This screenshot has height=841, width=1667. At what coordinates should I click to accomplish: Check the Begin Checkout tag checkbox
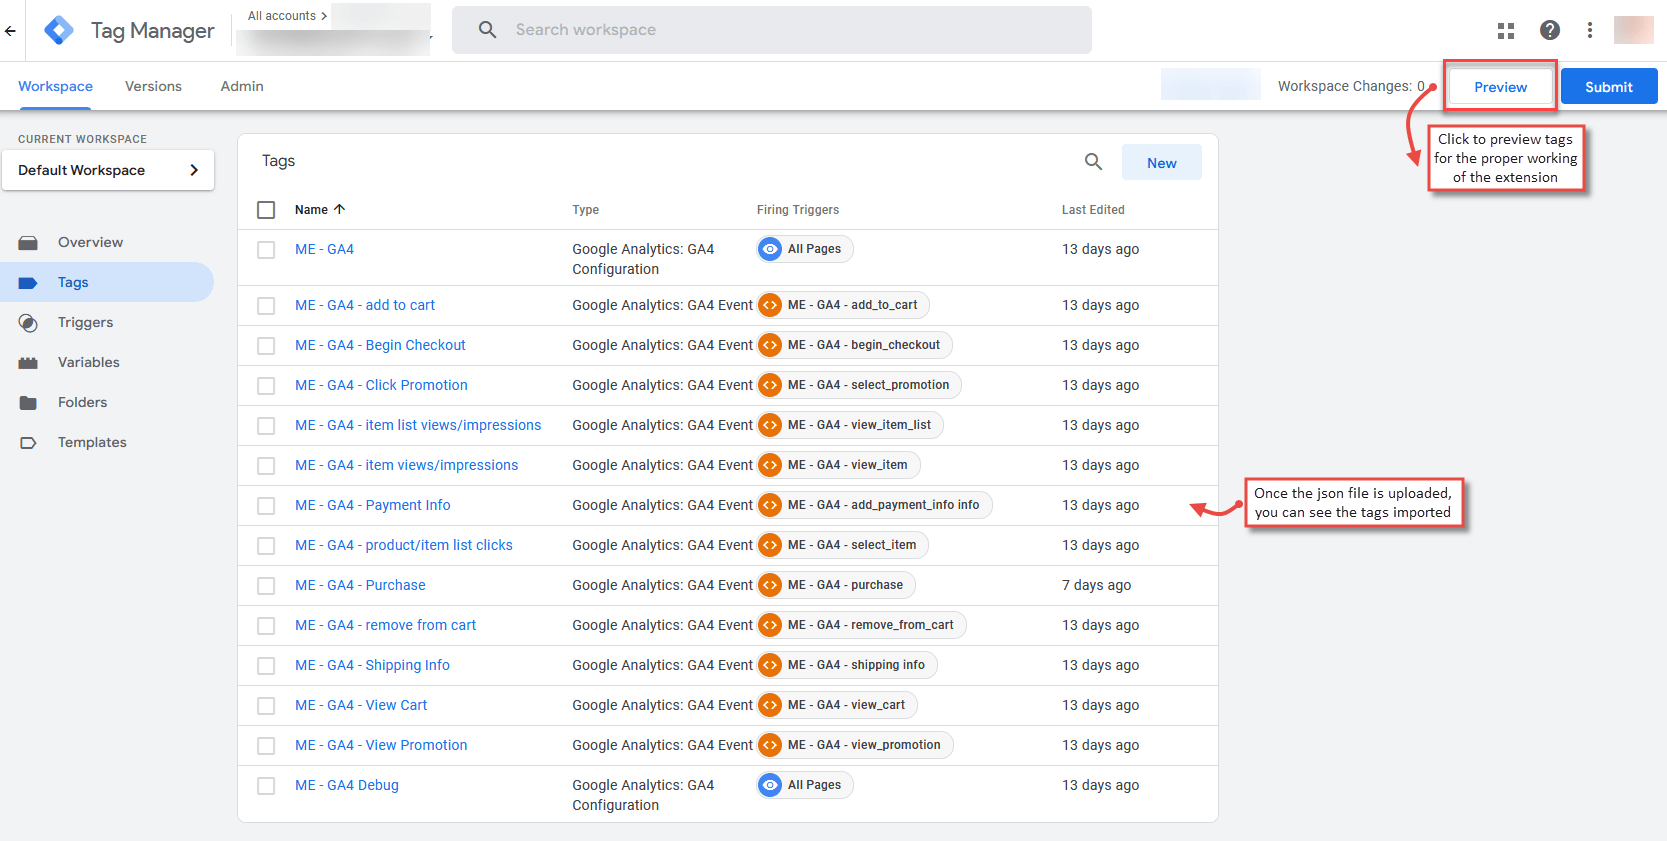click(x=266, y=346)
